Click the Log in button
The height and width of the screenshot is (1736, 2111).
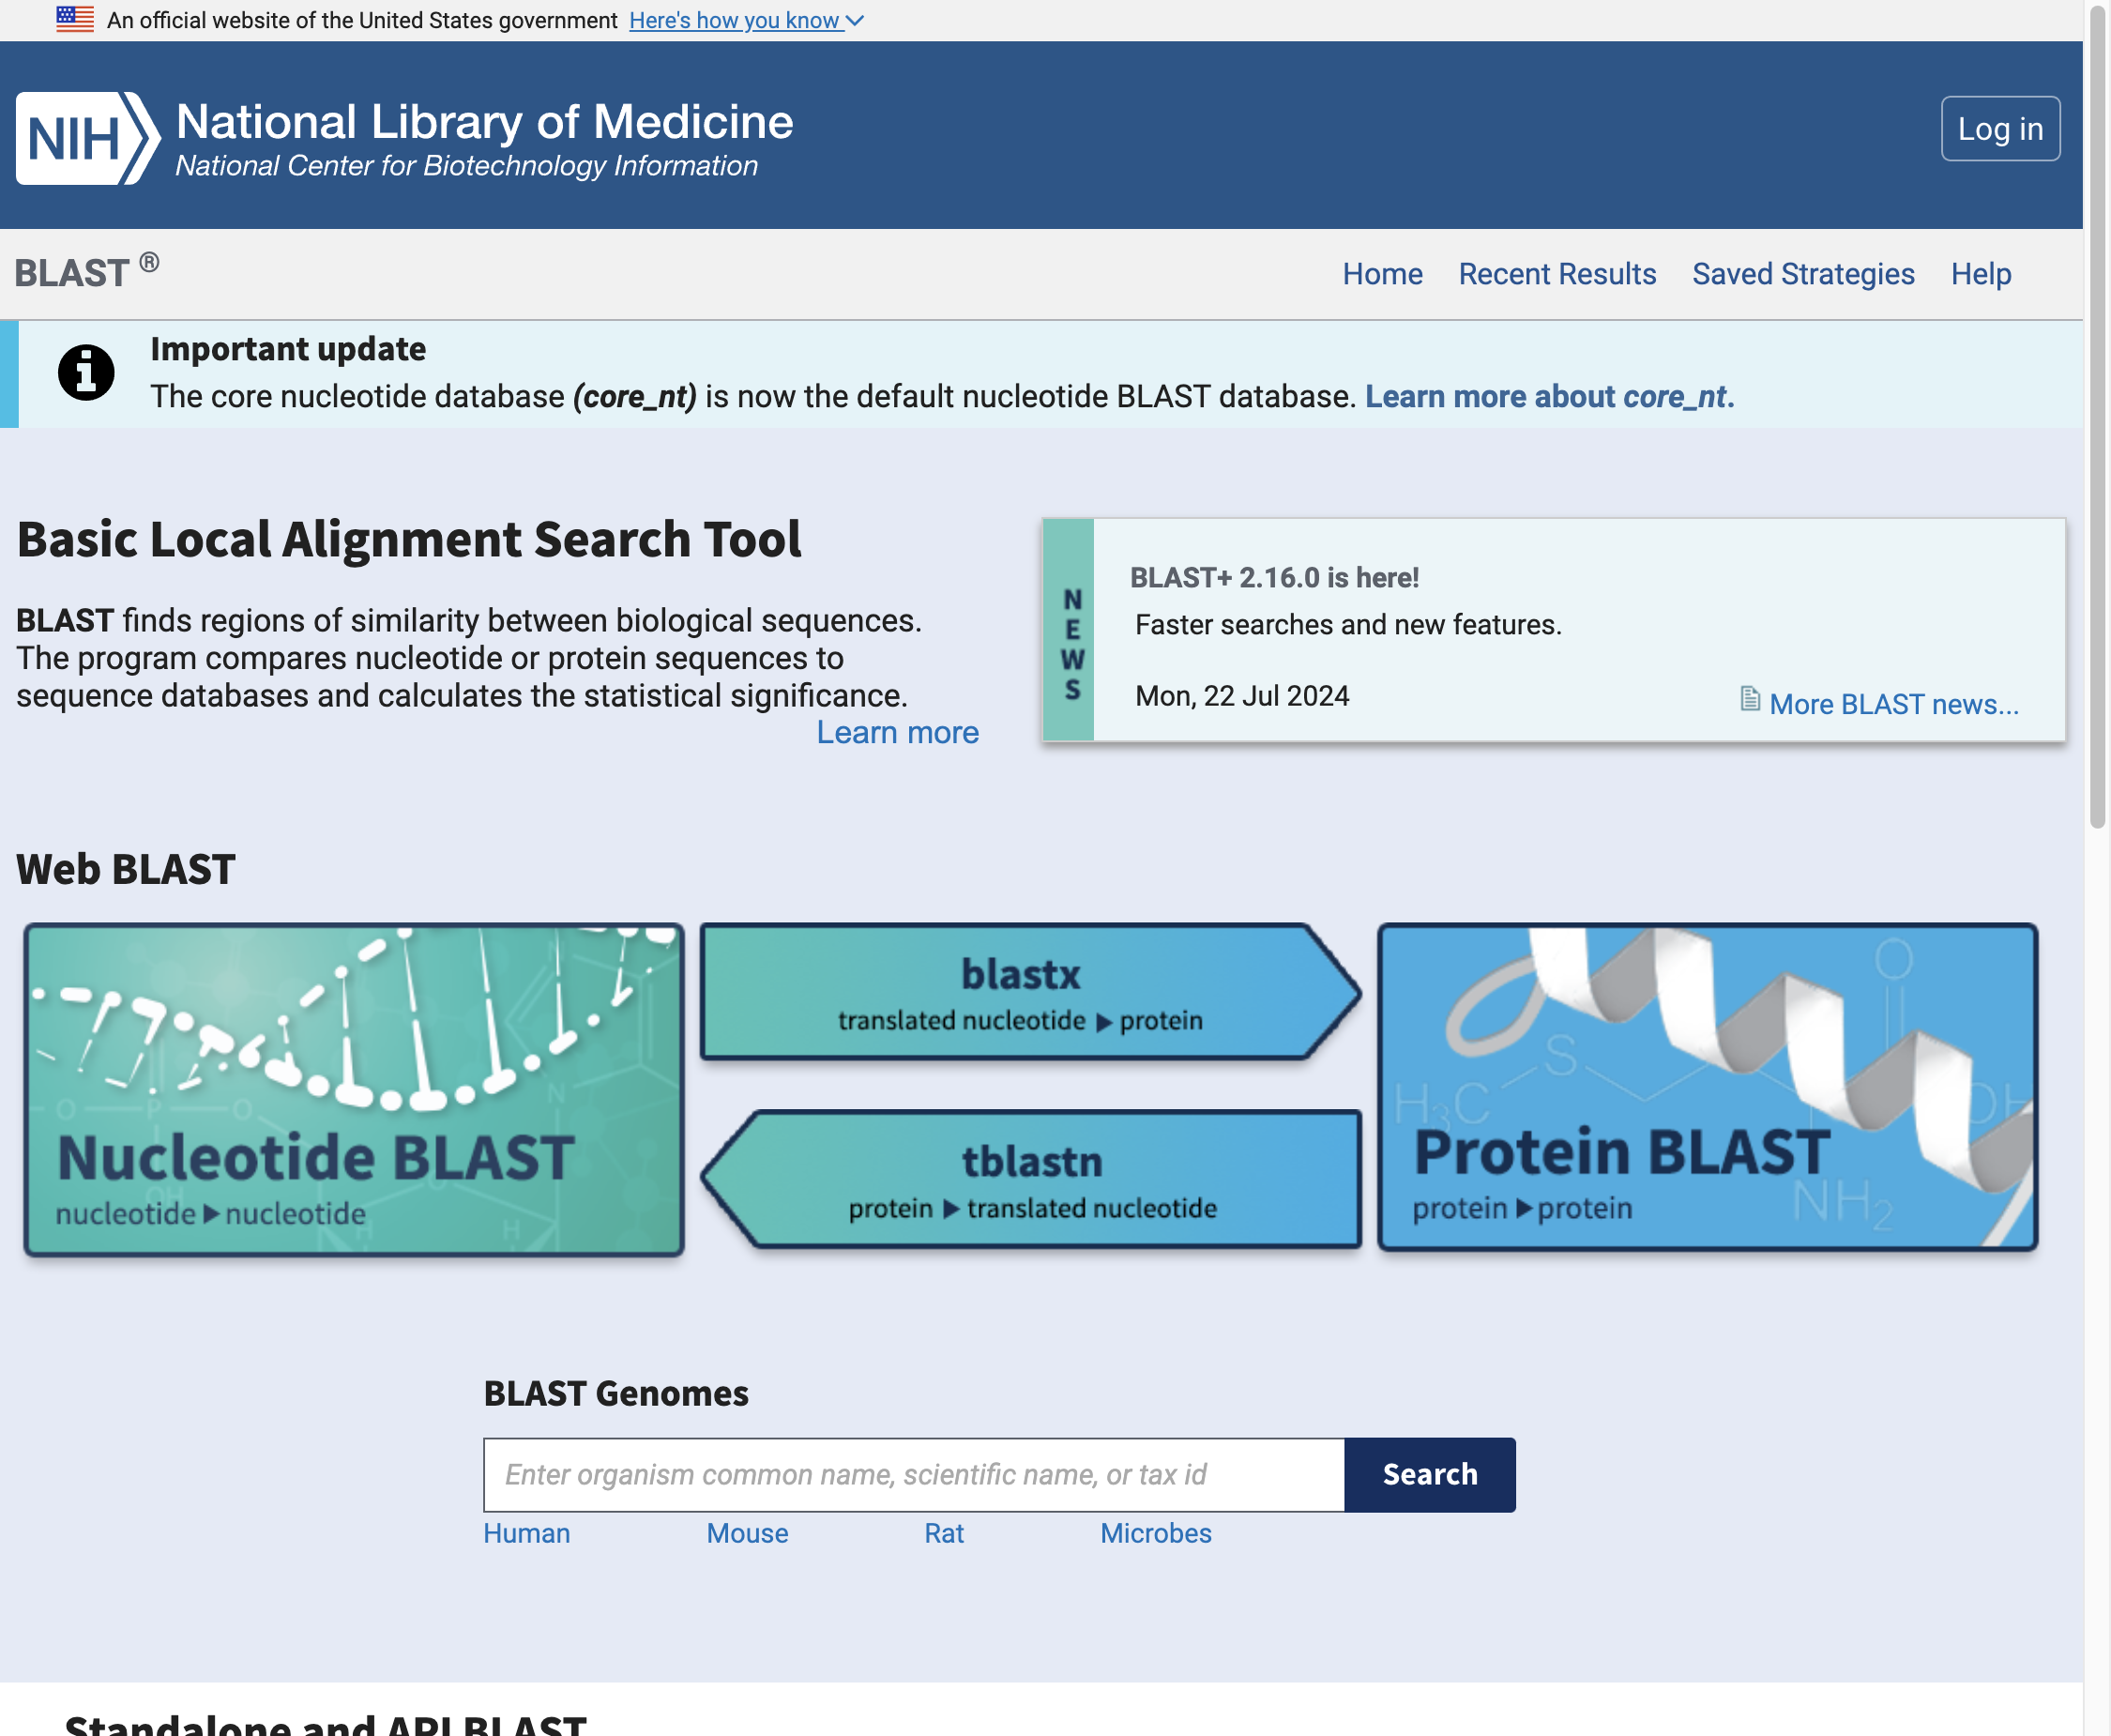(2000, 129)
